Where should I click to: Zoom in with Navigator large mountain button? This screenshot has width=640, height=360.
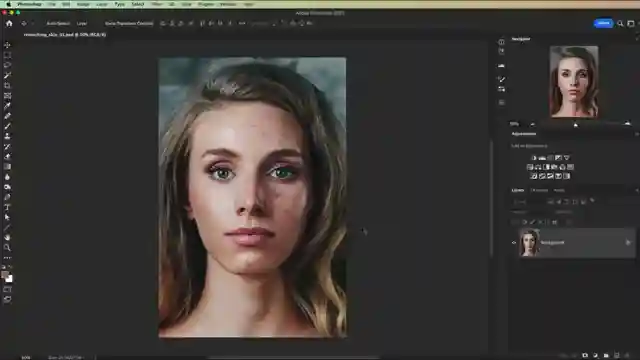(x=627, y=123)
